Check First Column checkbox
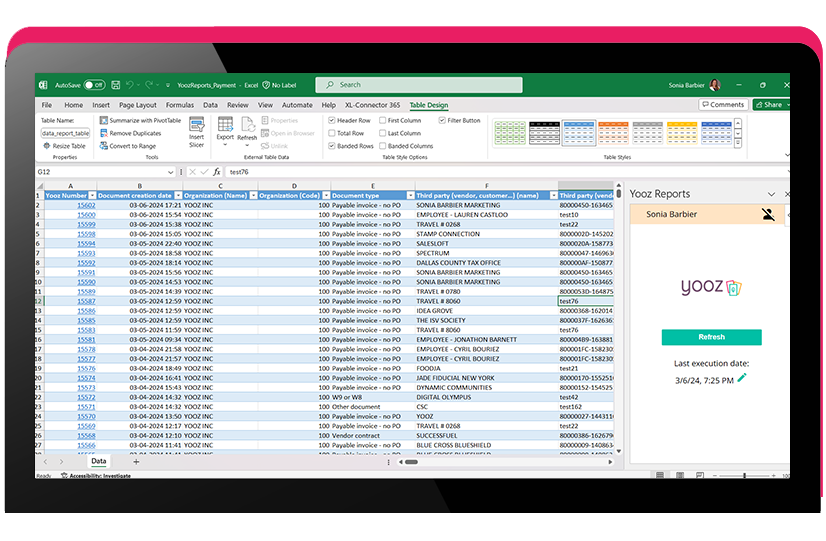826x541 pixels. tap(383, 121)
